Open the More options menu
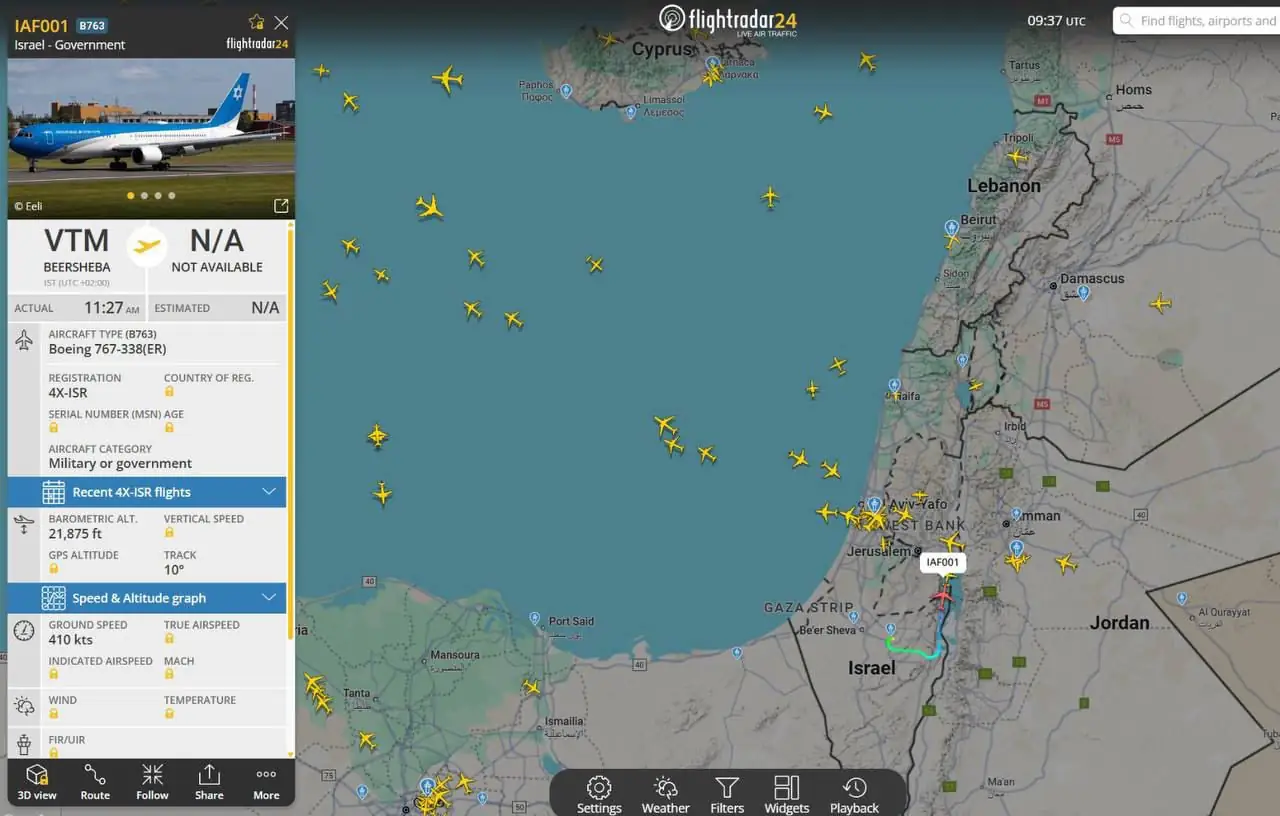Viewport: 1280px width, 816px height. (x=266, y=782)
